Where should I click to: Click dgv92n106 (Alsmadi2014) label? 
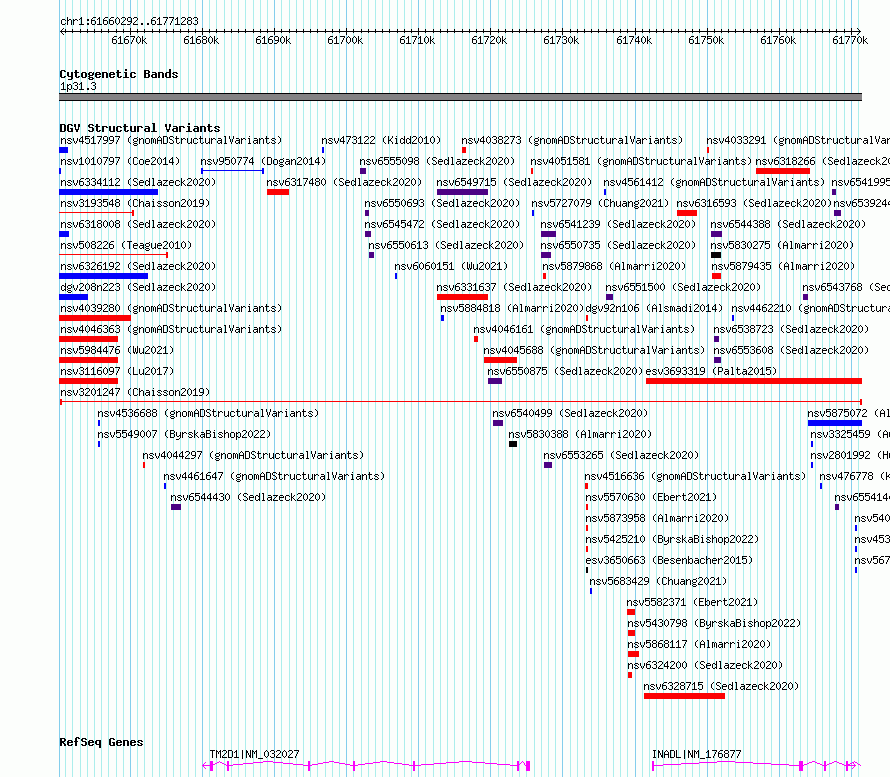654,308
